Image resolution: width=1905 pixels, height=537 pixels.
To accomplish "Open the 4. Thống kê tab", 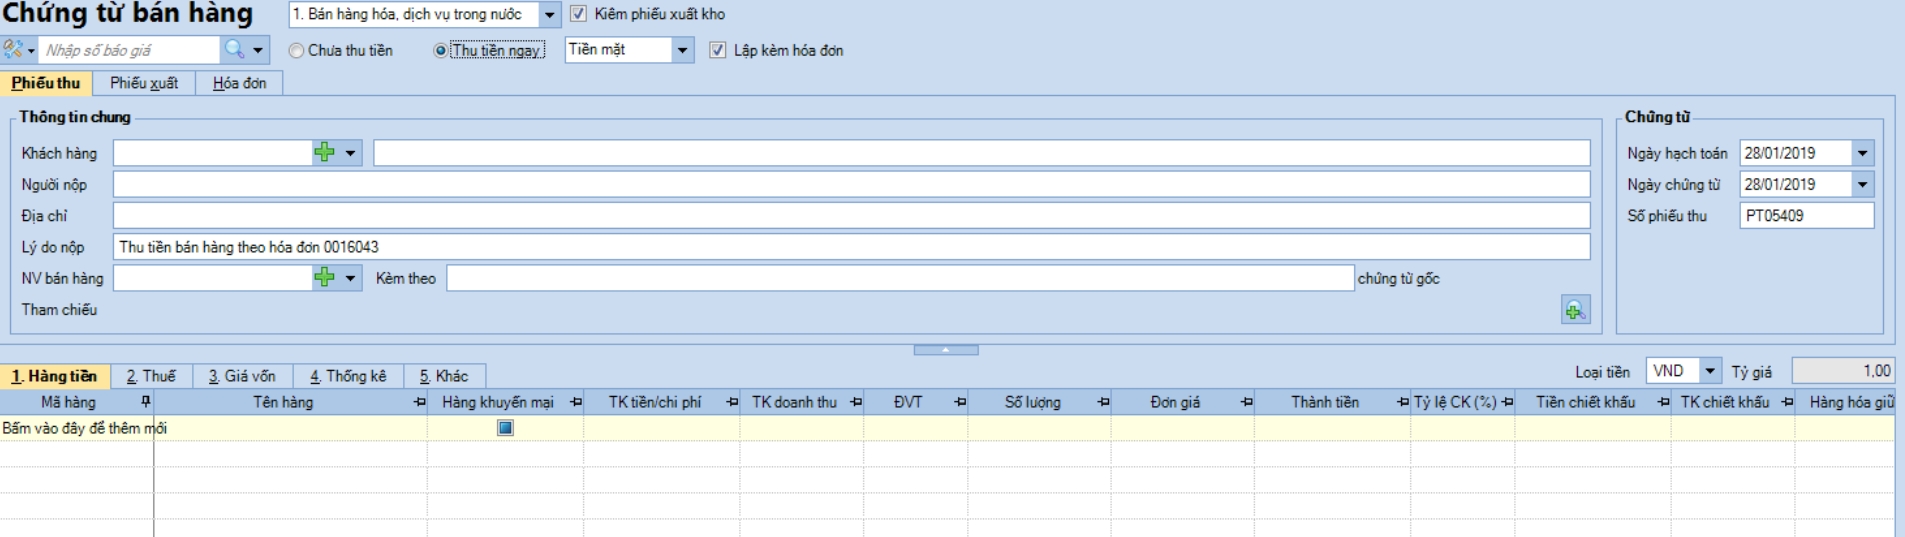I will pos(348,376).
